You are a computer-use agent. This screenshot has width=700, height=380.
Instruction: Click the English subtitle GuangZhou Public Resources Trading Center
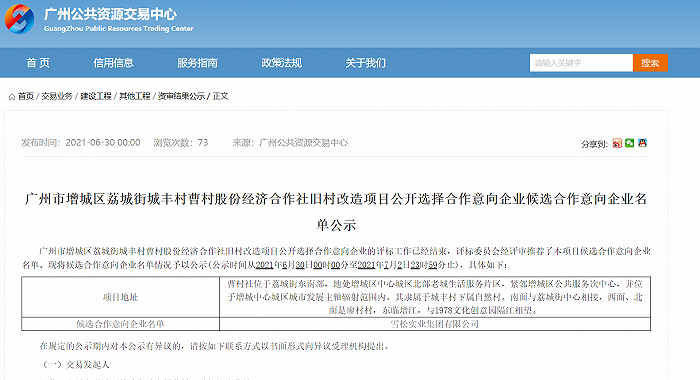pyautogui.click(x=118, y=29)
